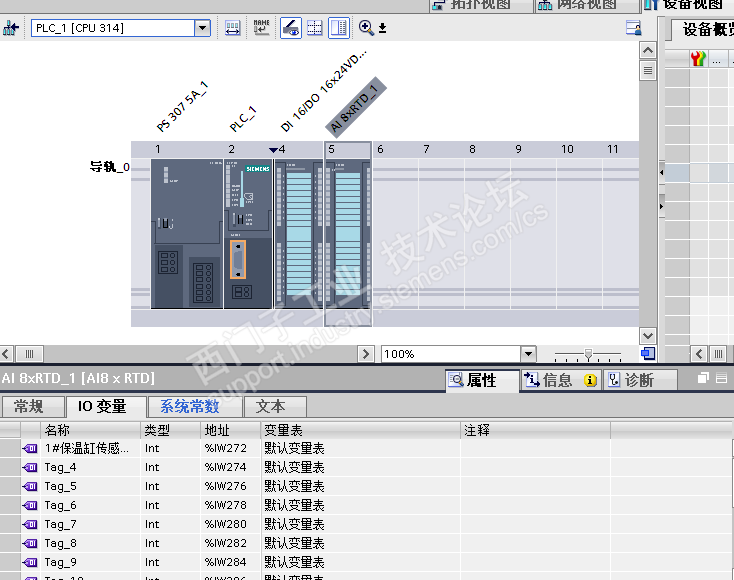Click the overview navigation icon at bottom right
This screenshot has width=734, height=580.
tap(648, 353)
